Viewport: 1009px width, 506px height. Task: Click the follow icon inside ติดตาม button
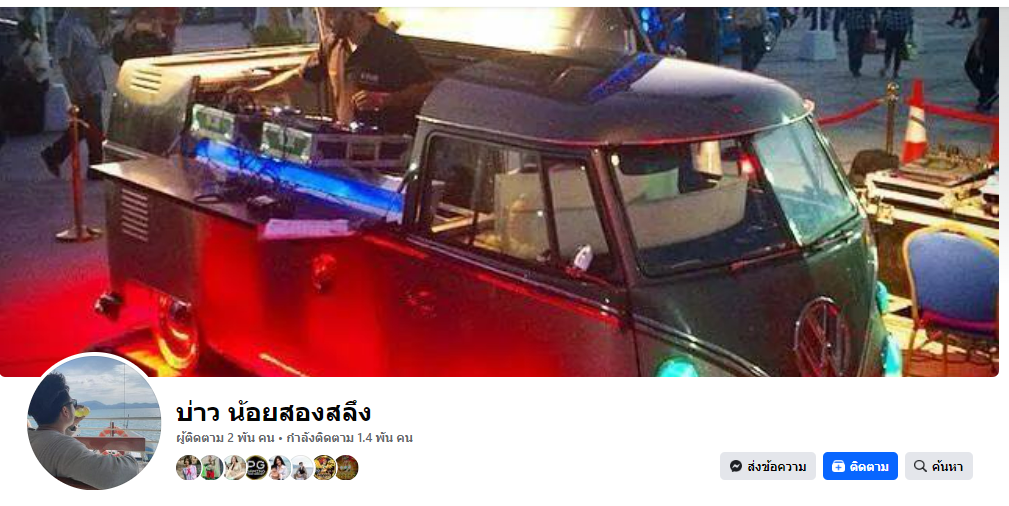[x=838, y=466]
